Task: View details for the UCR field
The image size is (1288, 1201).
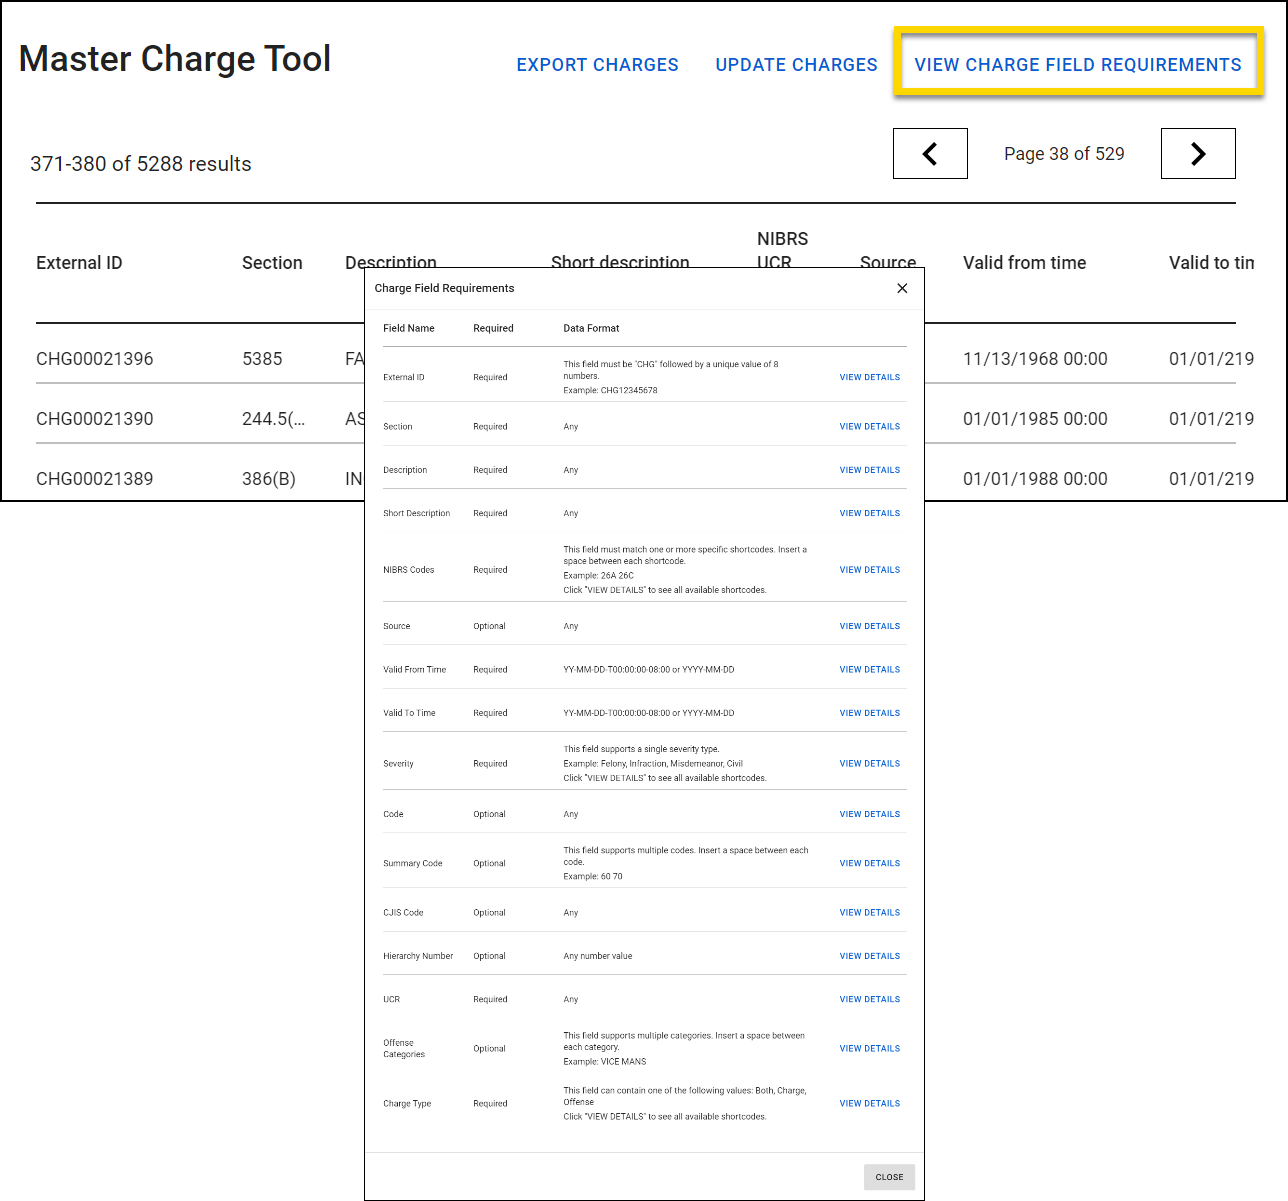Action: (869, 998)
